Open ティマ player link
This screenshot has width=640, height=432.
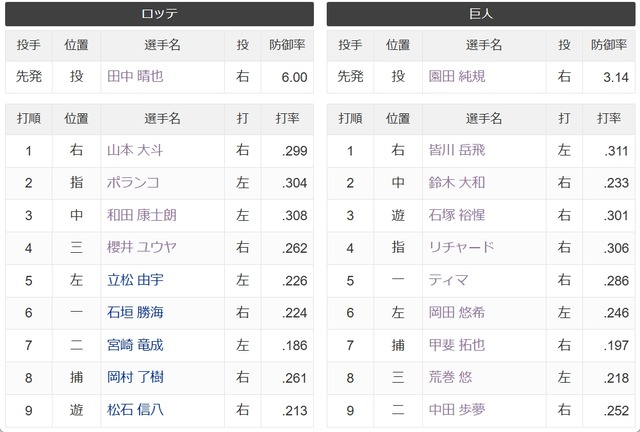pos(448,280)
